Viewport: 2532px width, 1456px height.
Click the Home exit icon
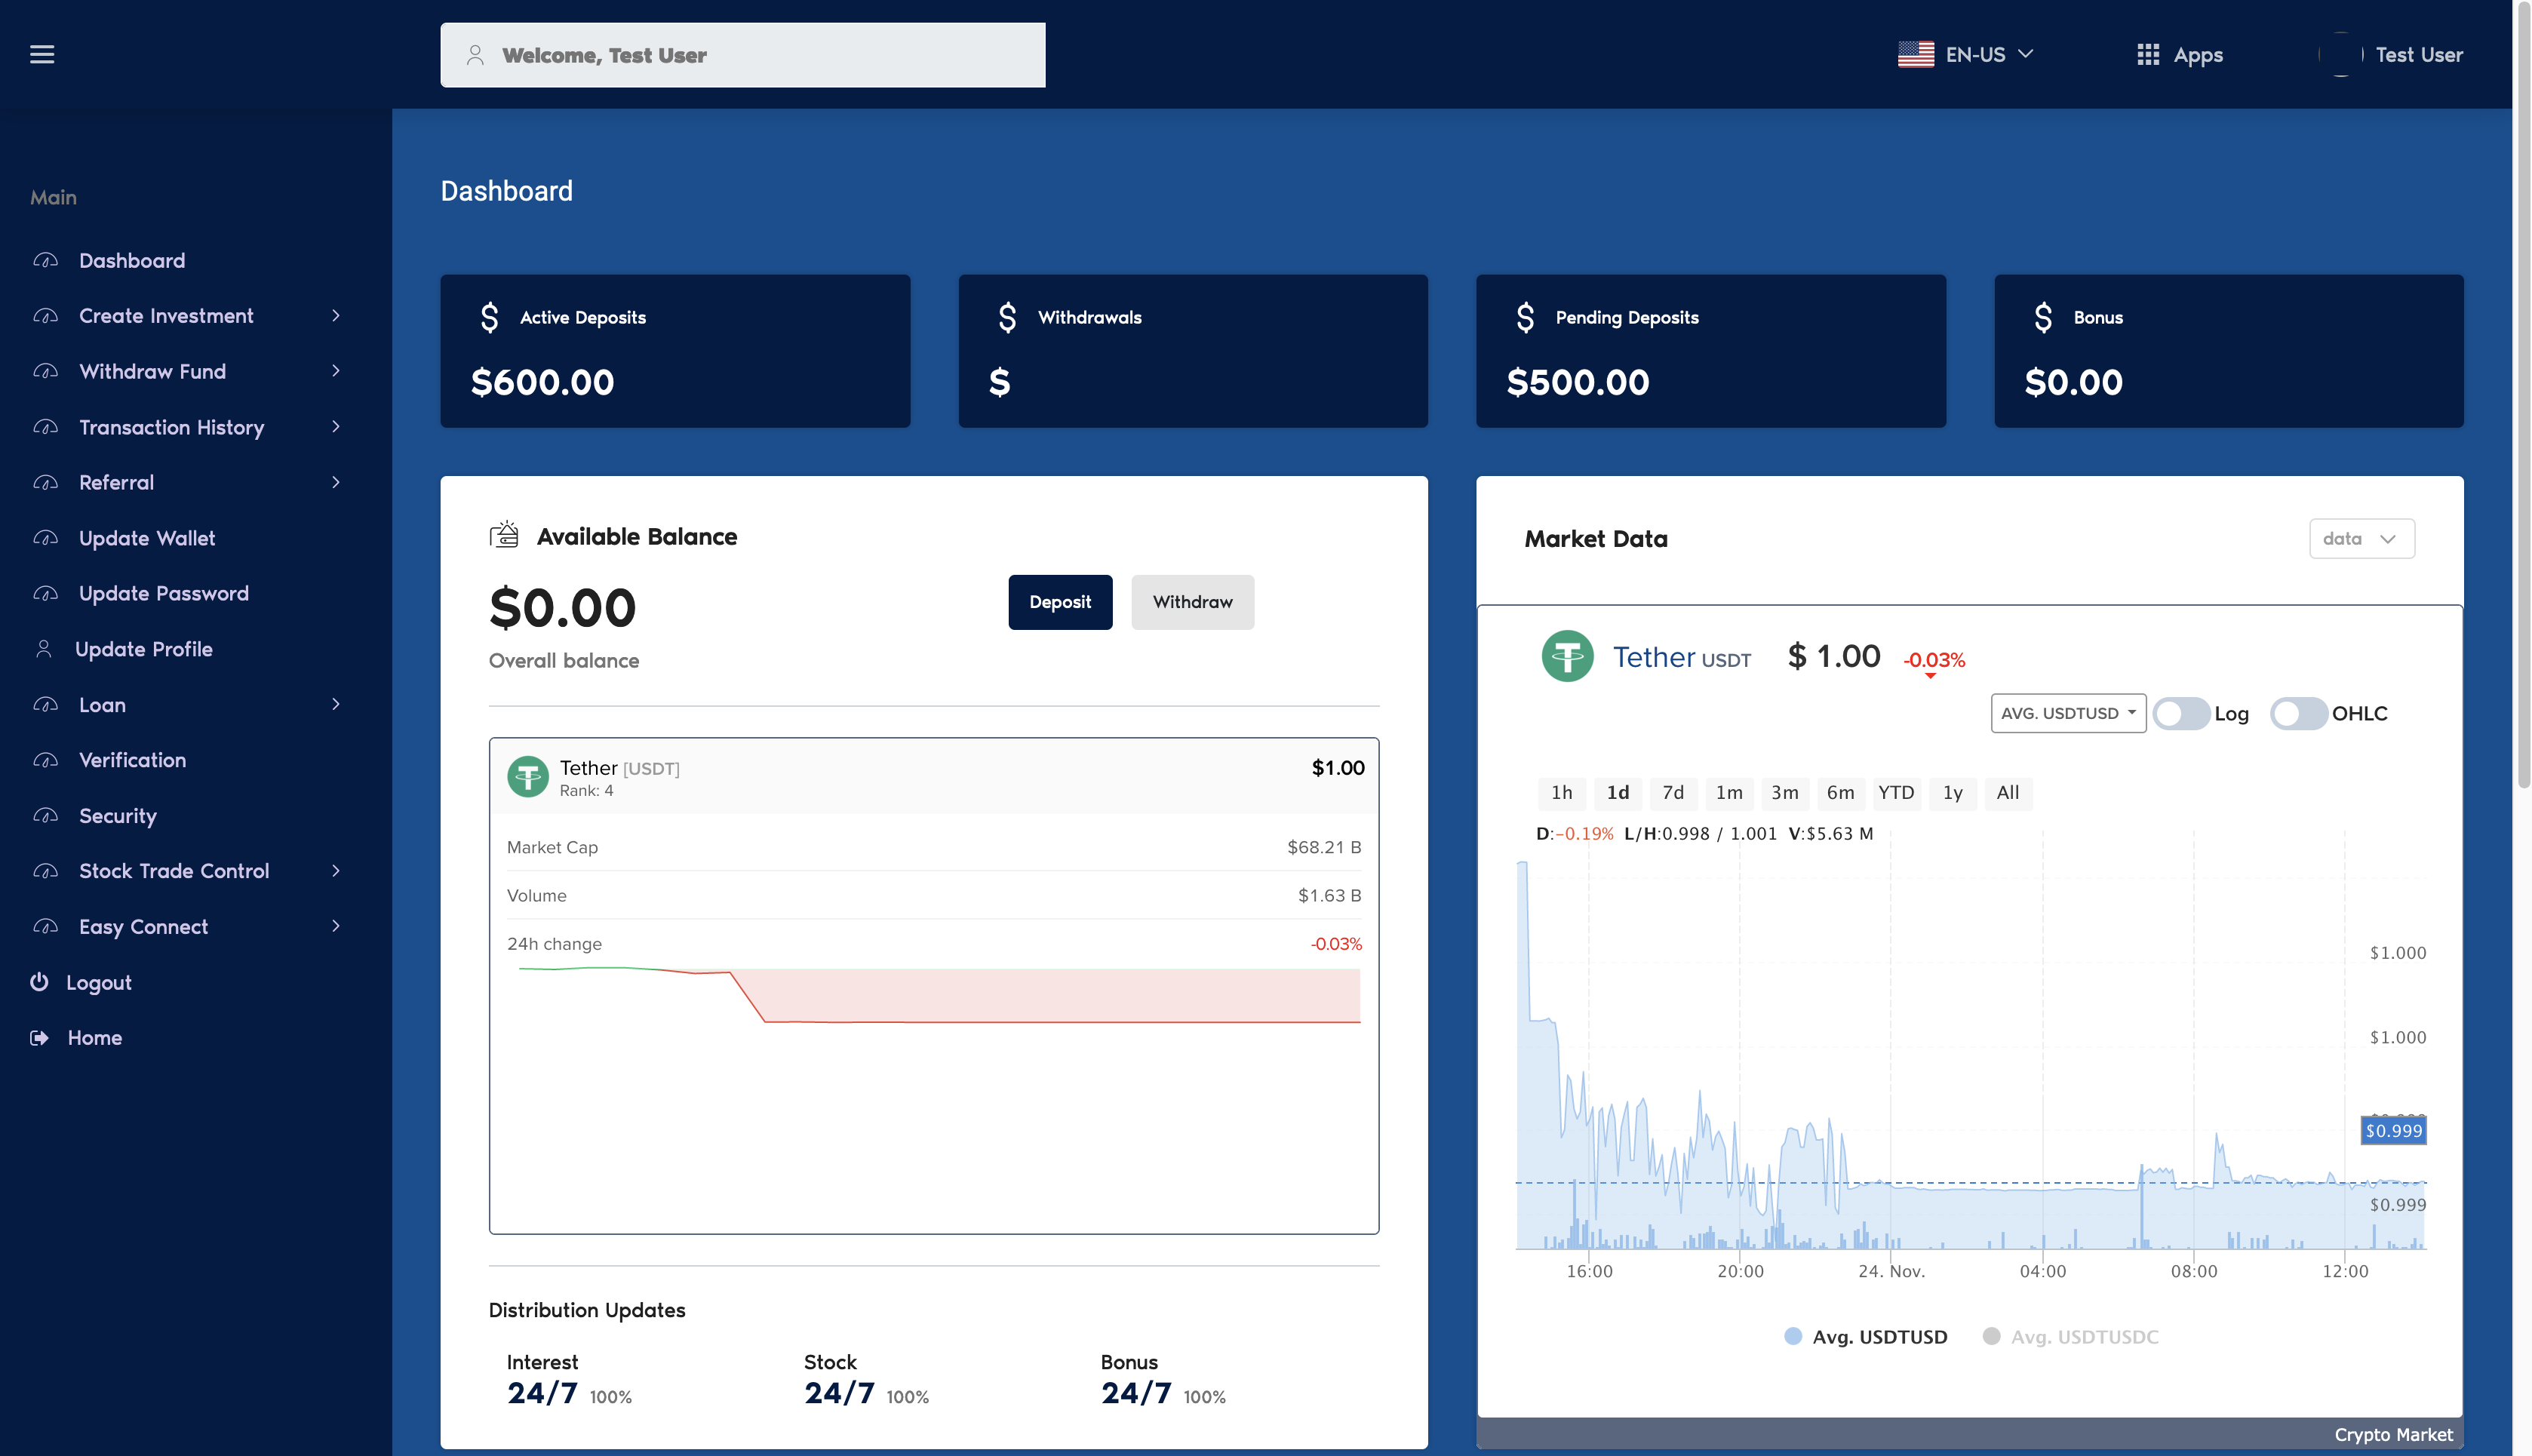[39, 1037]
